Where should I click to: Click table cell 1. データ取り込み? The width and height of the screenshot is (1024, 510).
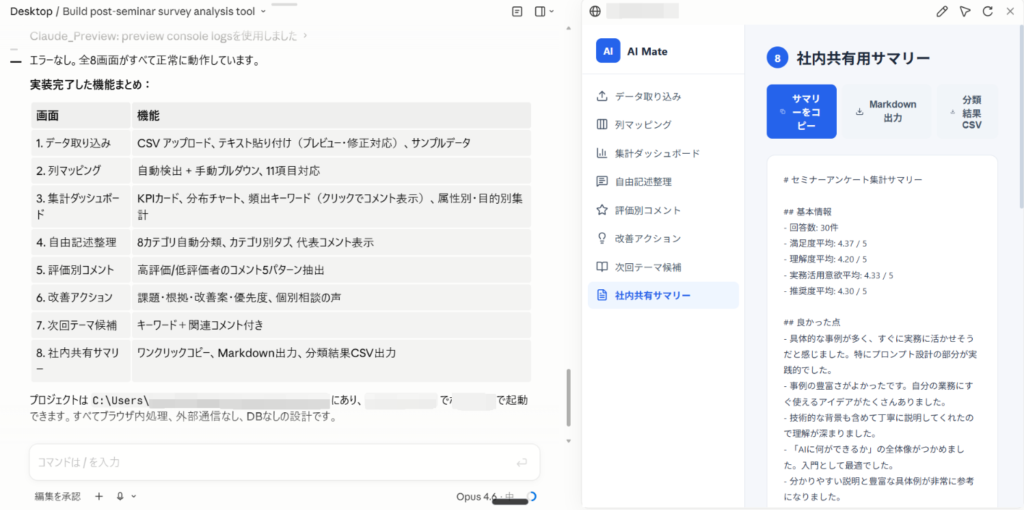pyautogui.click(x=80, y=143)
